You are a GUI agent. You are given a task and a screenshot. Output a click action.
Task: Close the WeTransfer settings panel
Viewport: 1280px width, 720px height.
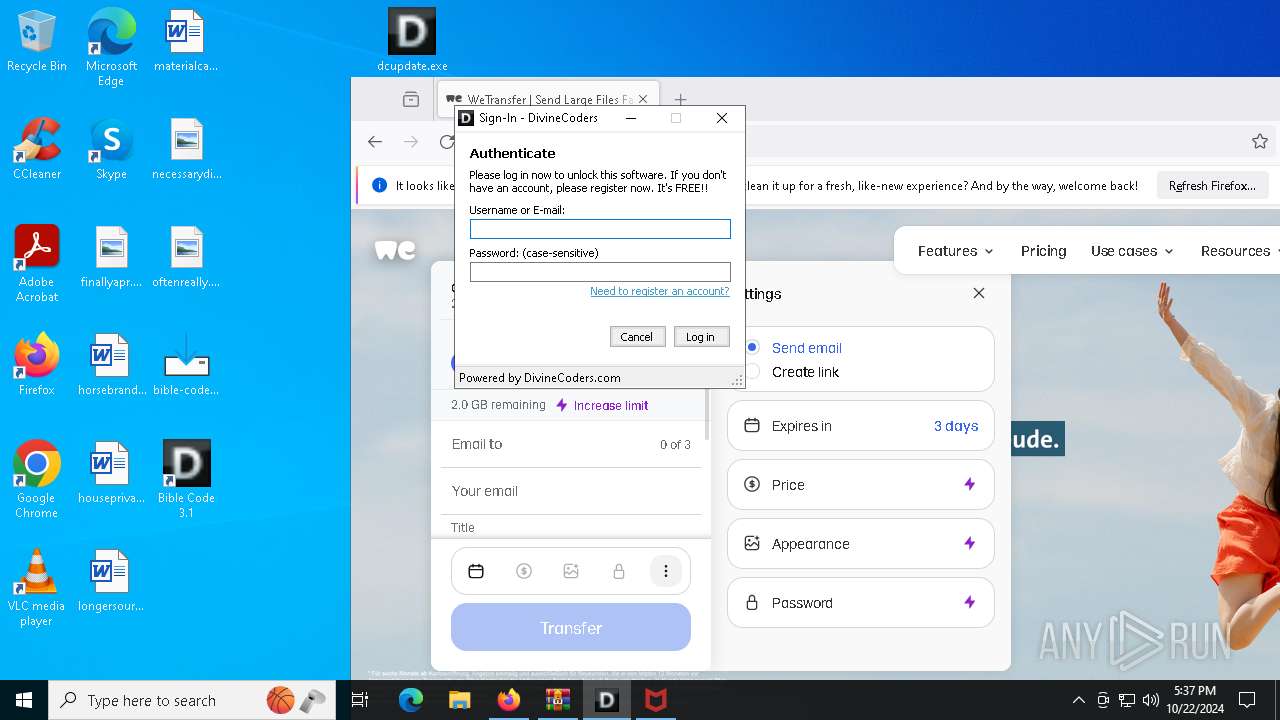pyautogui.click(x=979, y=293)
